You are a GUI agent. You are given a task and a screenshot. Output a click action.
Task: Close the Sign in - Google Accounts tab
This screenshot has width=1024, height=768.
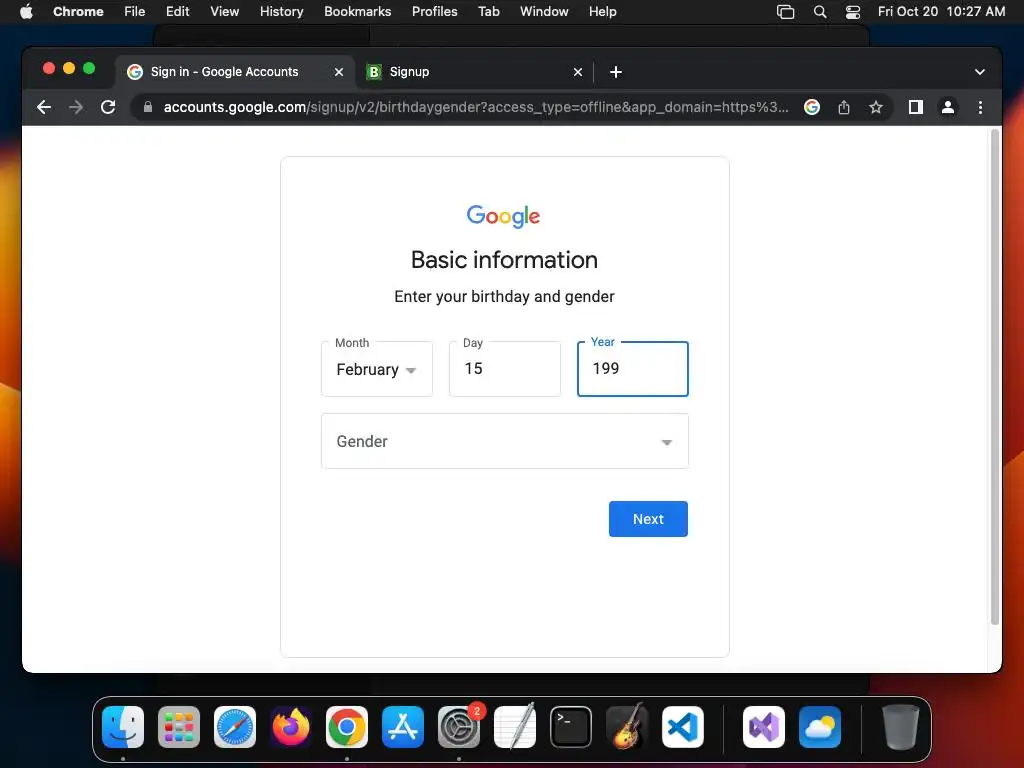coord(338,72)
